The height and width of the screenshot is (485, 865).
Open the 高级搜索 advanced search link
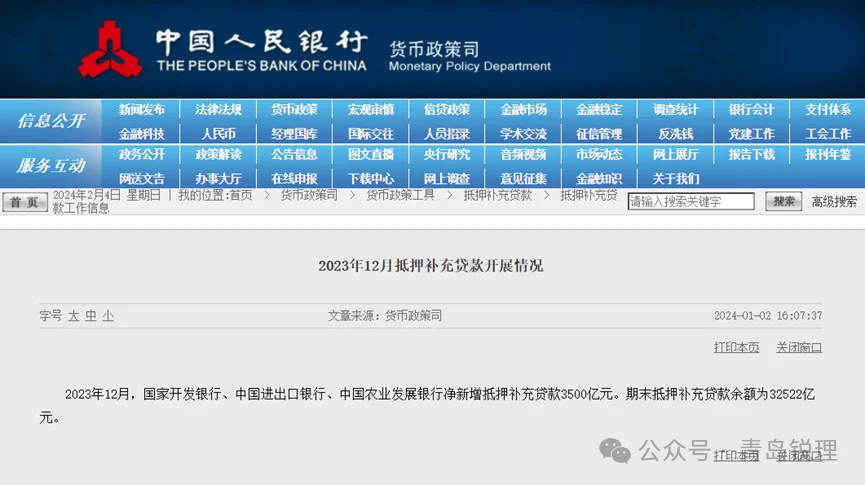click(834, 202)
